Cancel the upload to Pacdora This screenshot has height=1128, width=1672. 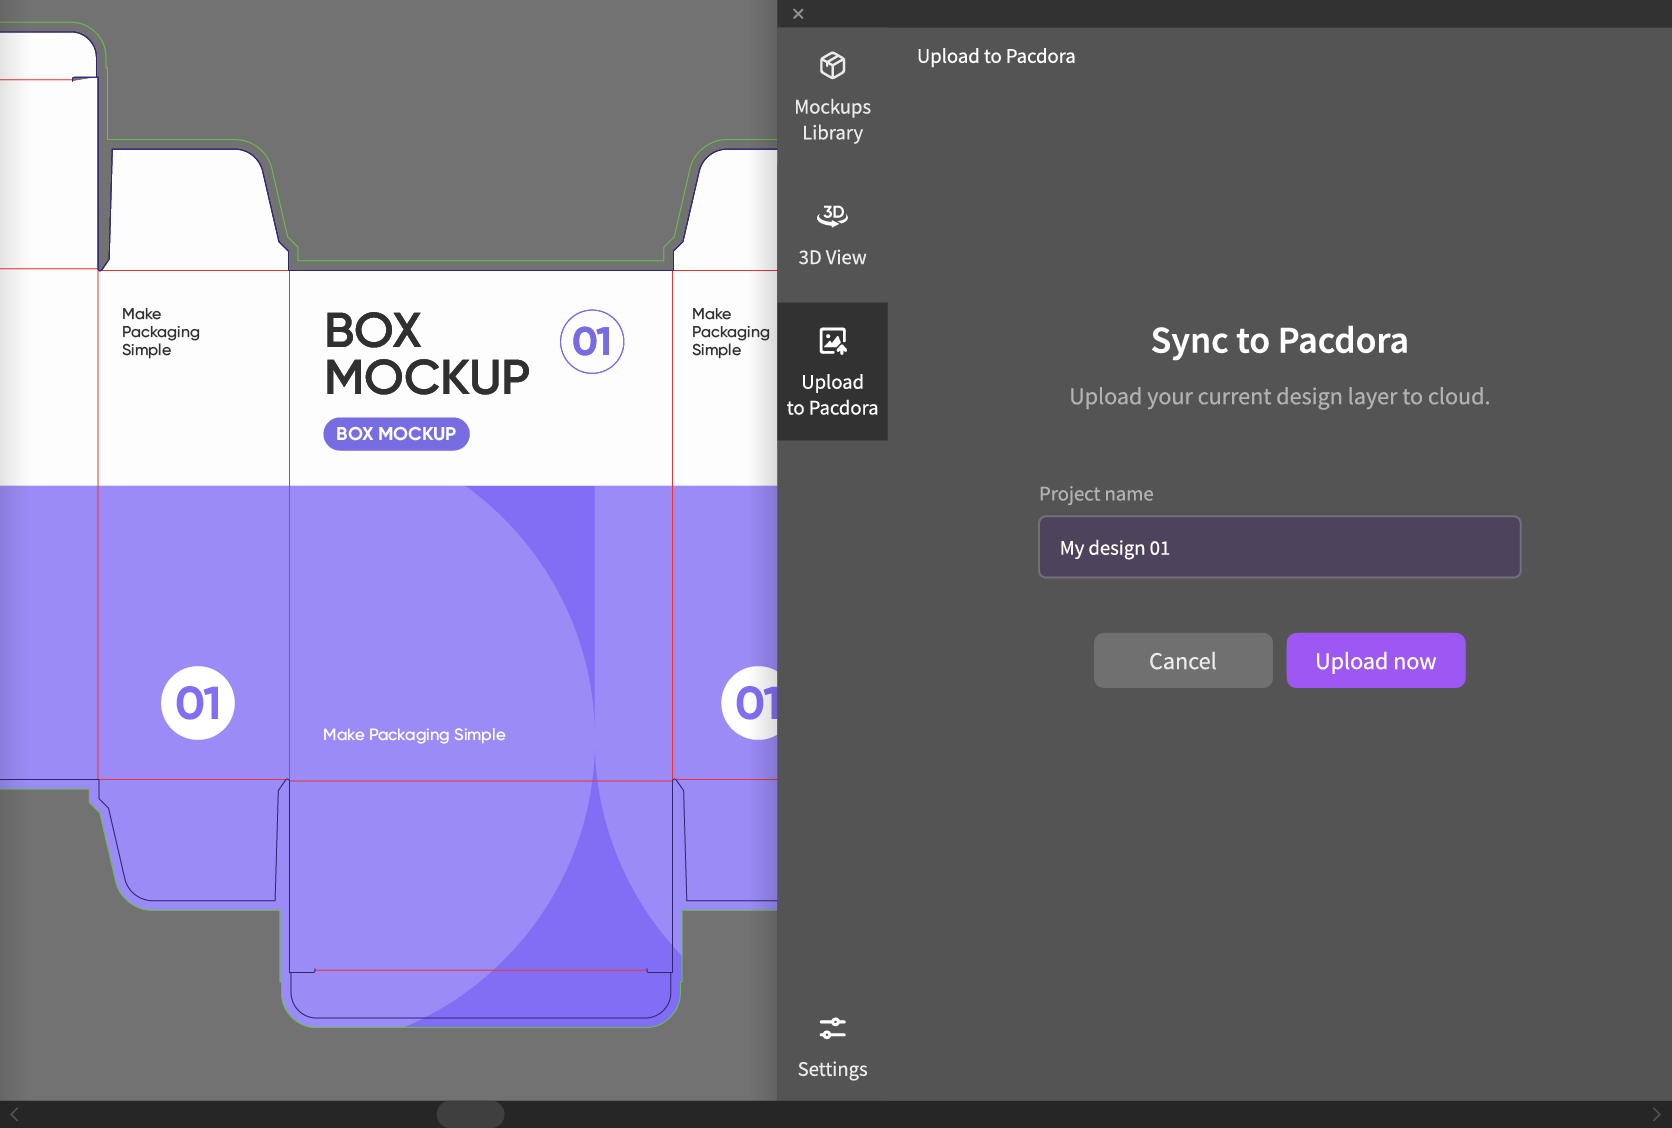[x=1182, y=660]
